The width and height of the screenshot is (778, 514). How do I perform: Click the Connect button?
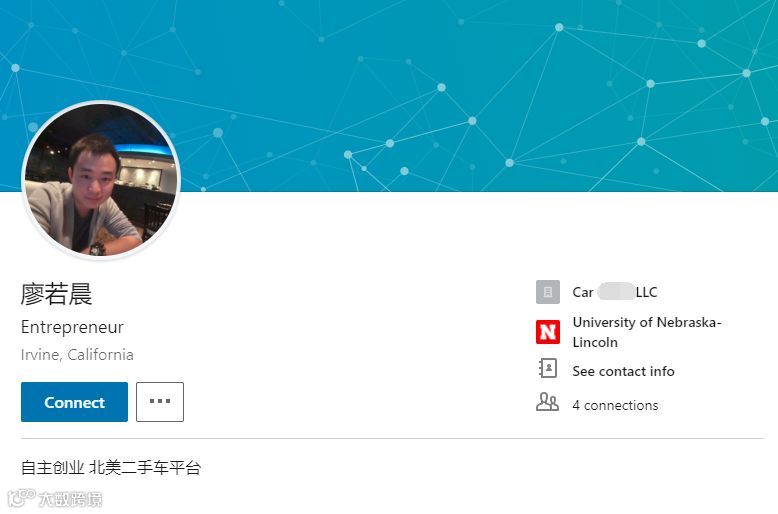(x=74, y=402)
